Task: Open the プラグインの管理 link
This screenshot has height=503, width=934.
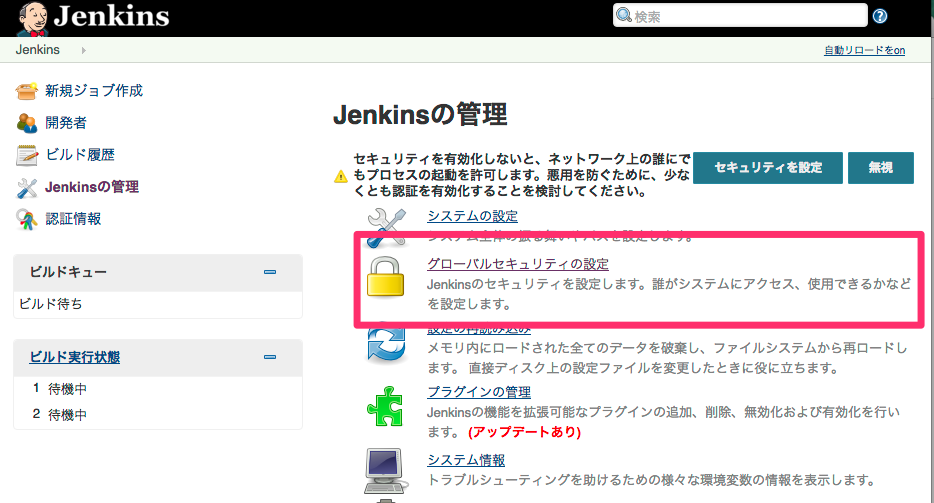Action: pos(479,392)
